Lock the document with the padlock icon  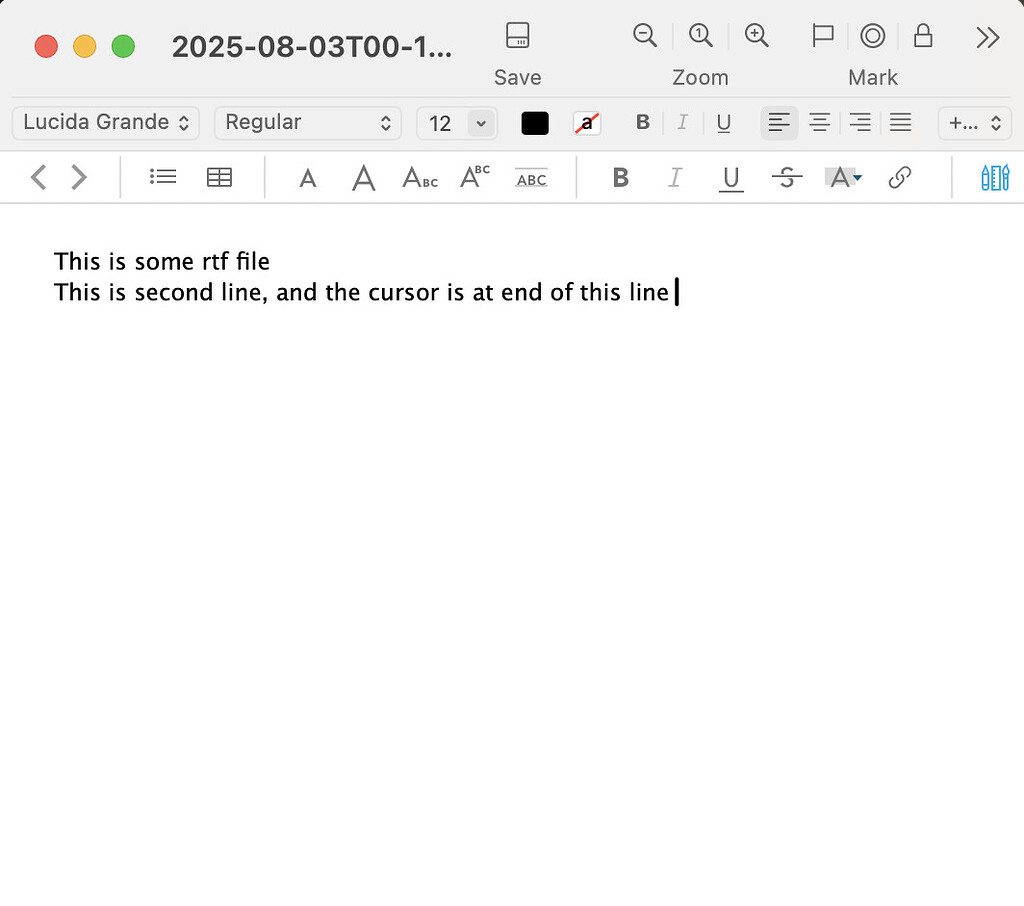(x=923, y=36)
